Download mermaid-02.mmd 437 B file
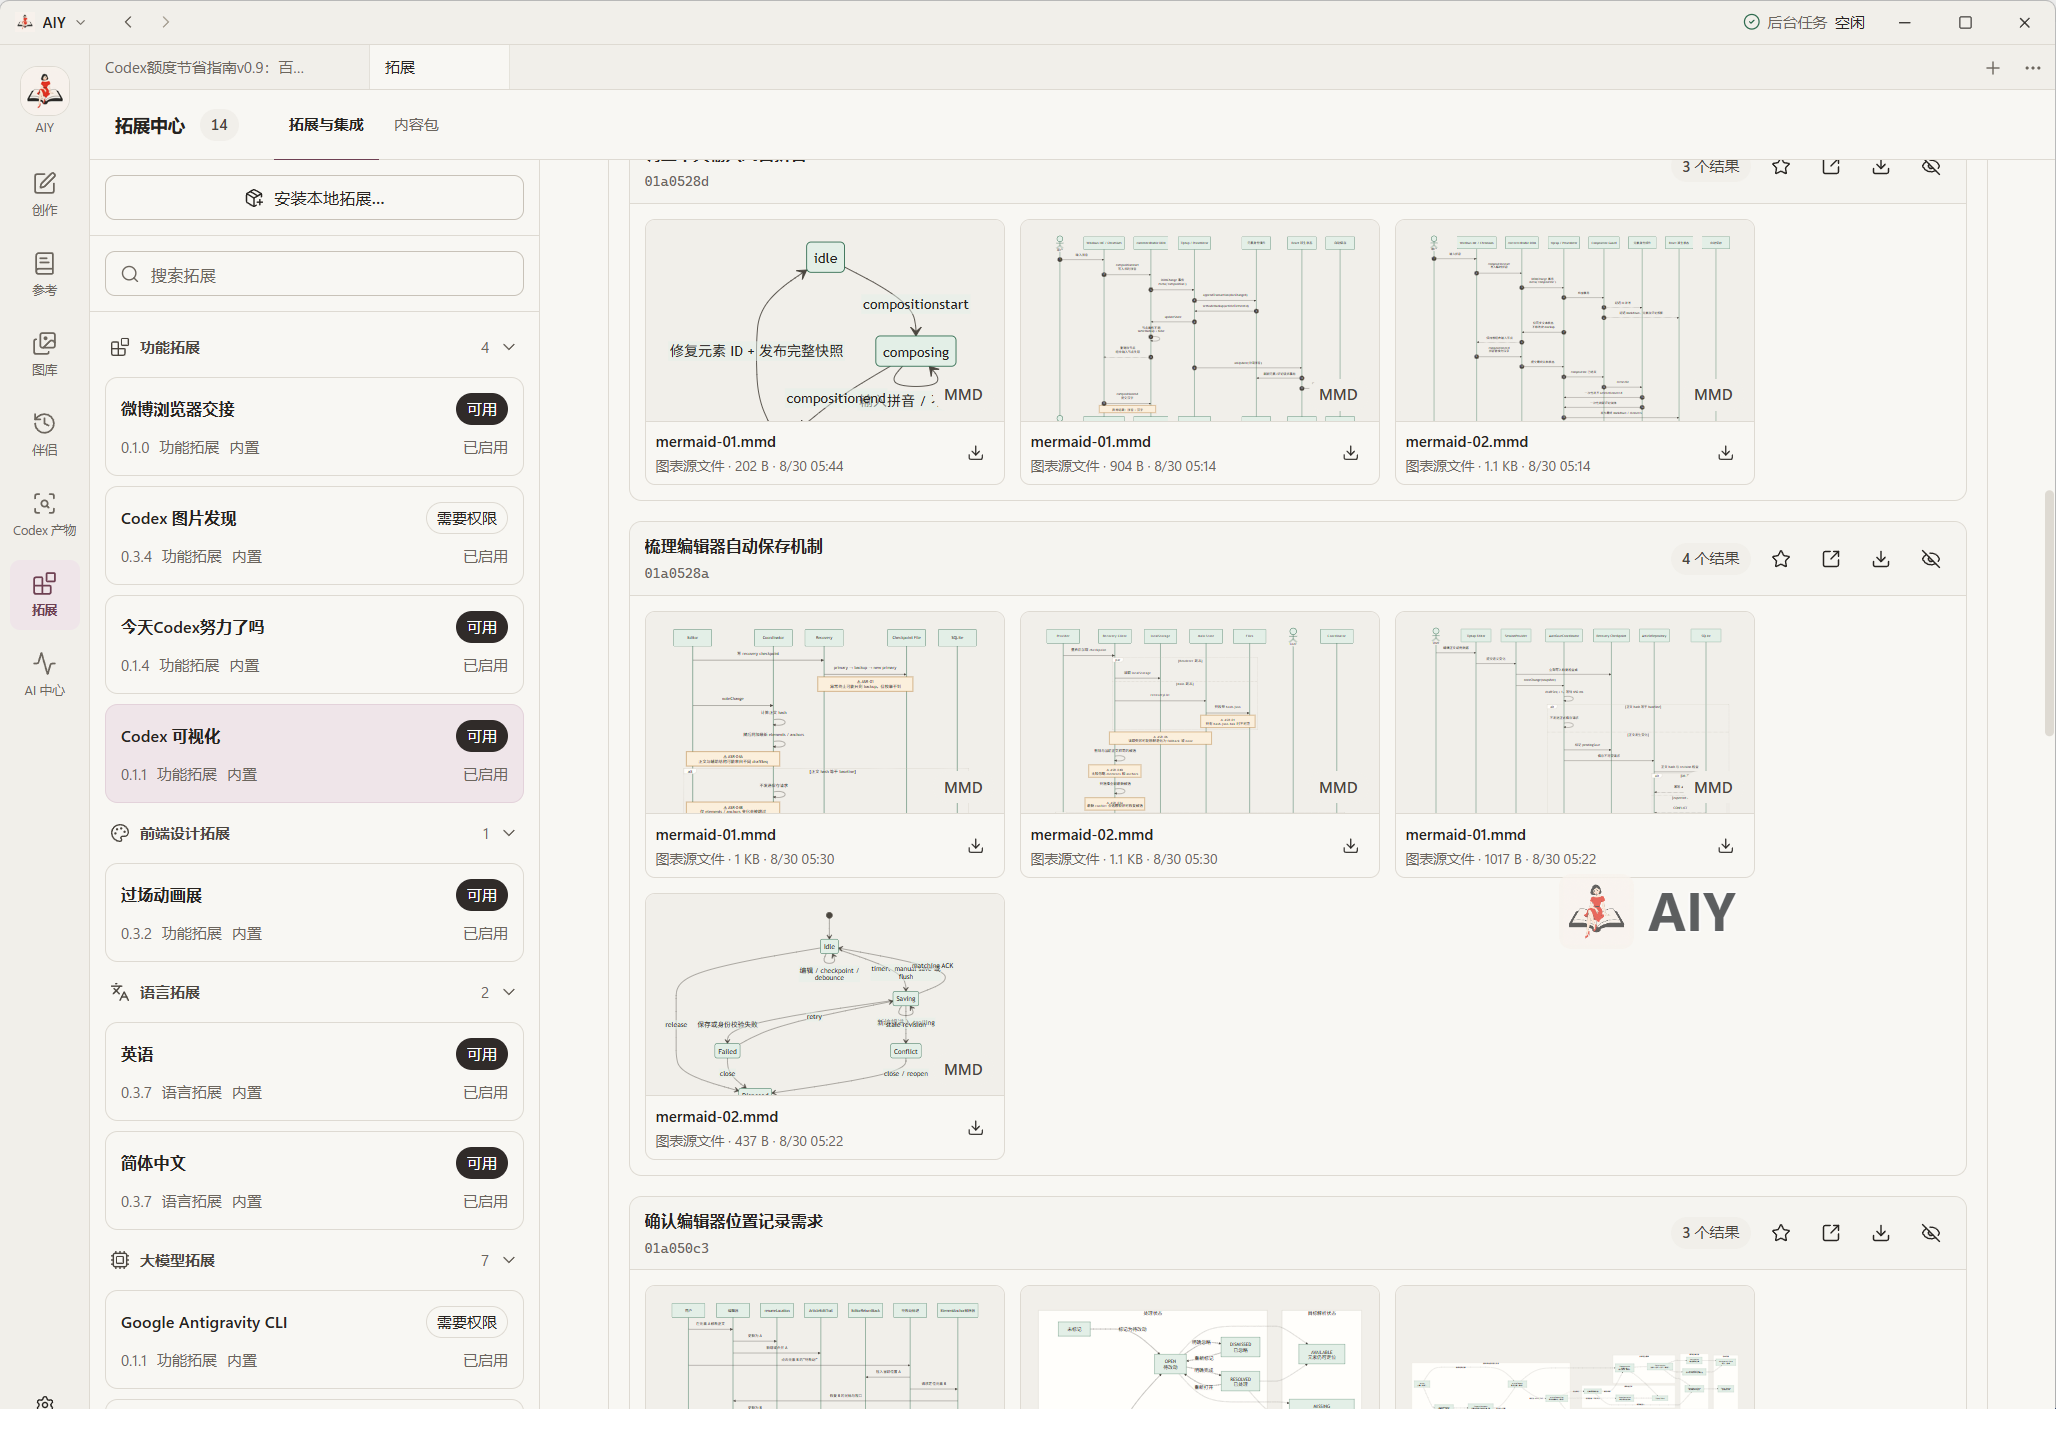The height and width of the screenshot is (1442, 2056). pyautogui.click(x=975, y=1128)
